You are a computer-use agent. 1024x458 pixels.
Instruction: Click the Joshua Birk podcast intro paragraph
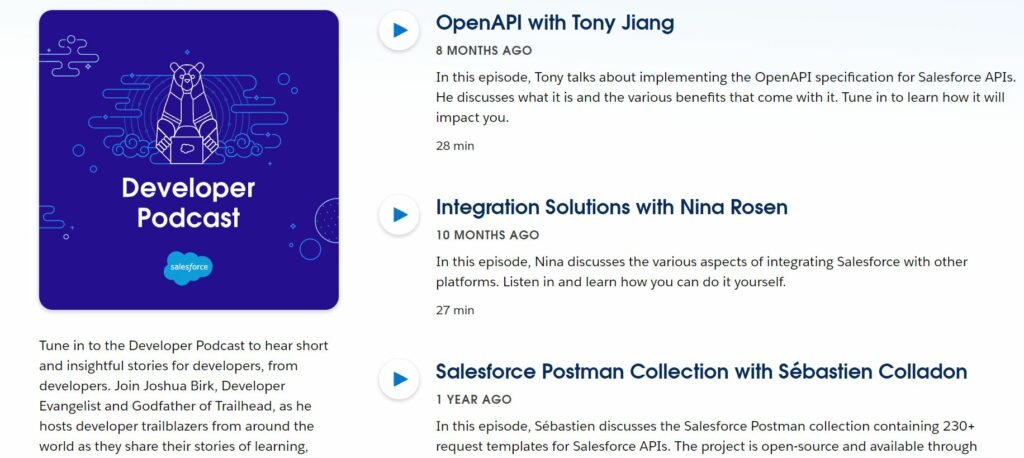[184, 396]
